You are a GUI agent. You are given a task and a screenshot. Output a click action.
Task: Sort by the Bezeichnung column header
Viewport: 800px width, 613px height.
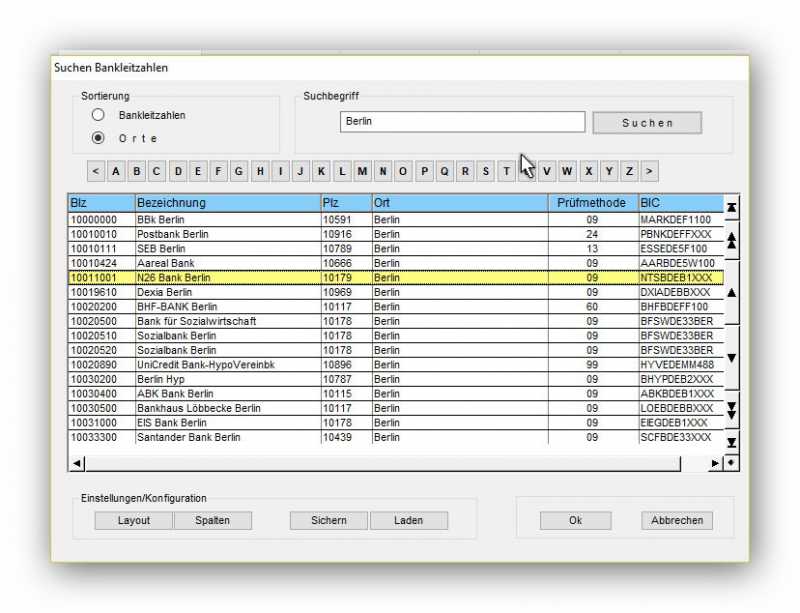226,203
